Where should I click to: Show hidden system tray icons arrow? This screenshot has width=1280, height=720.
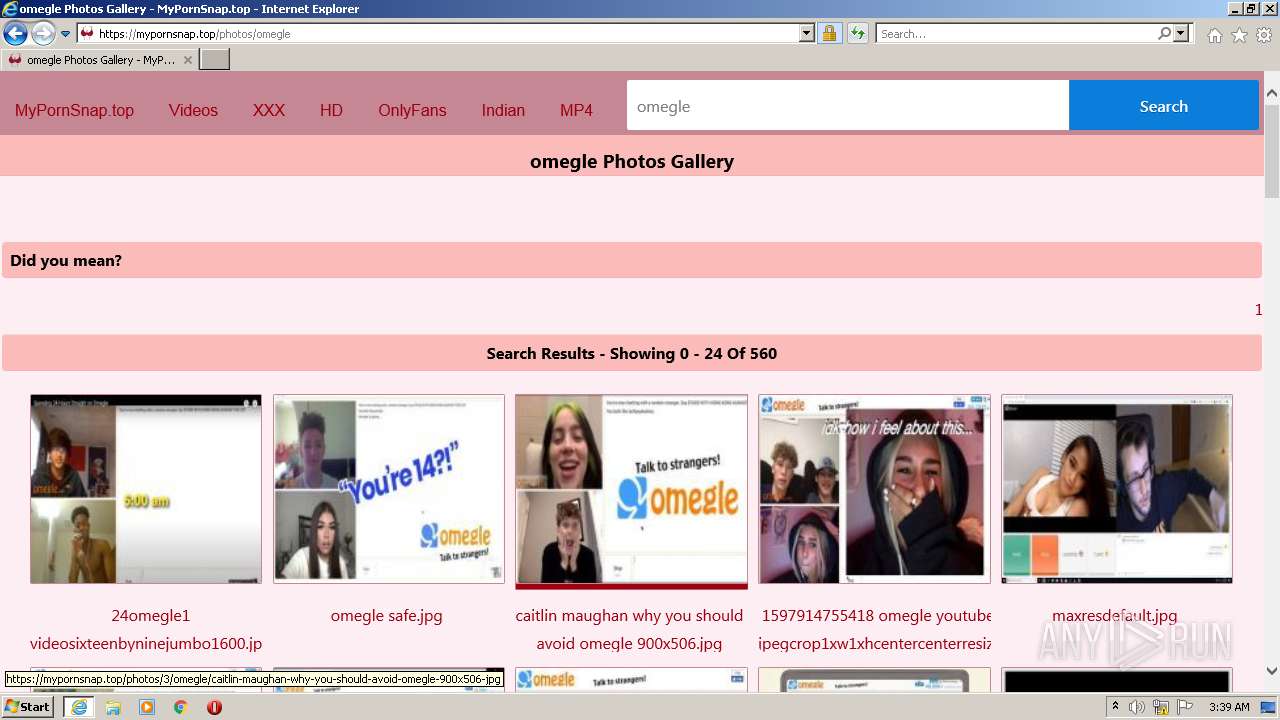[1116, 707]
